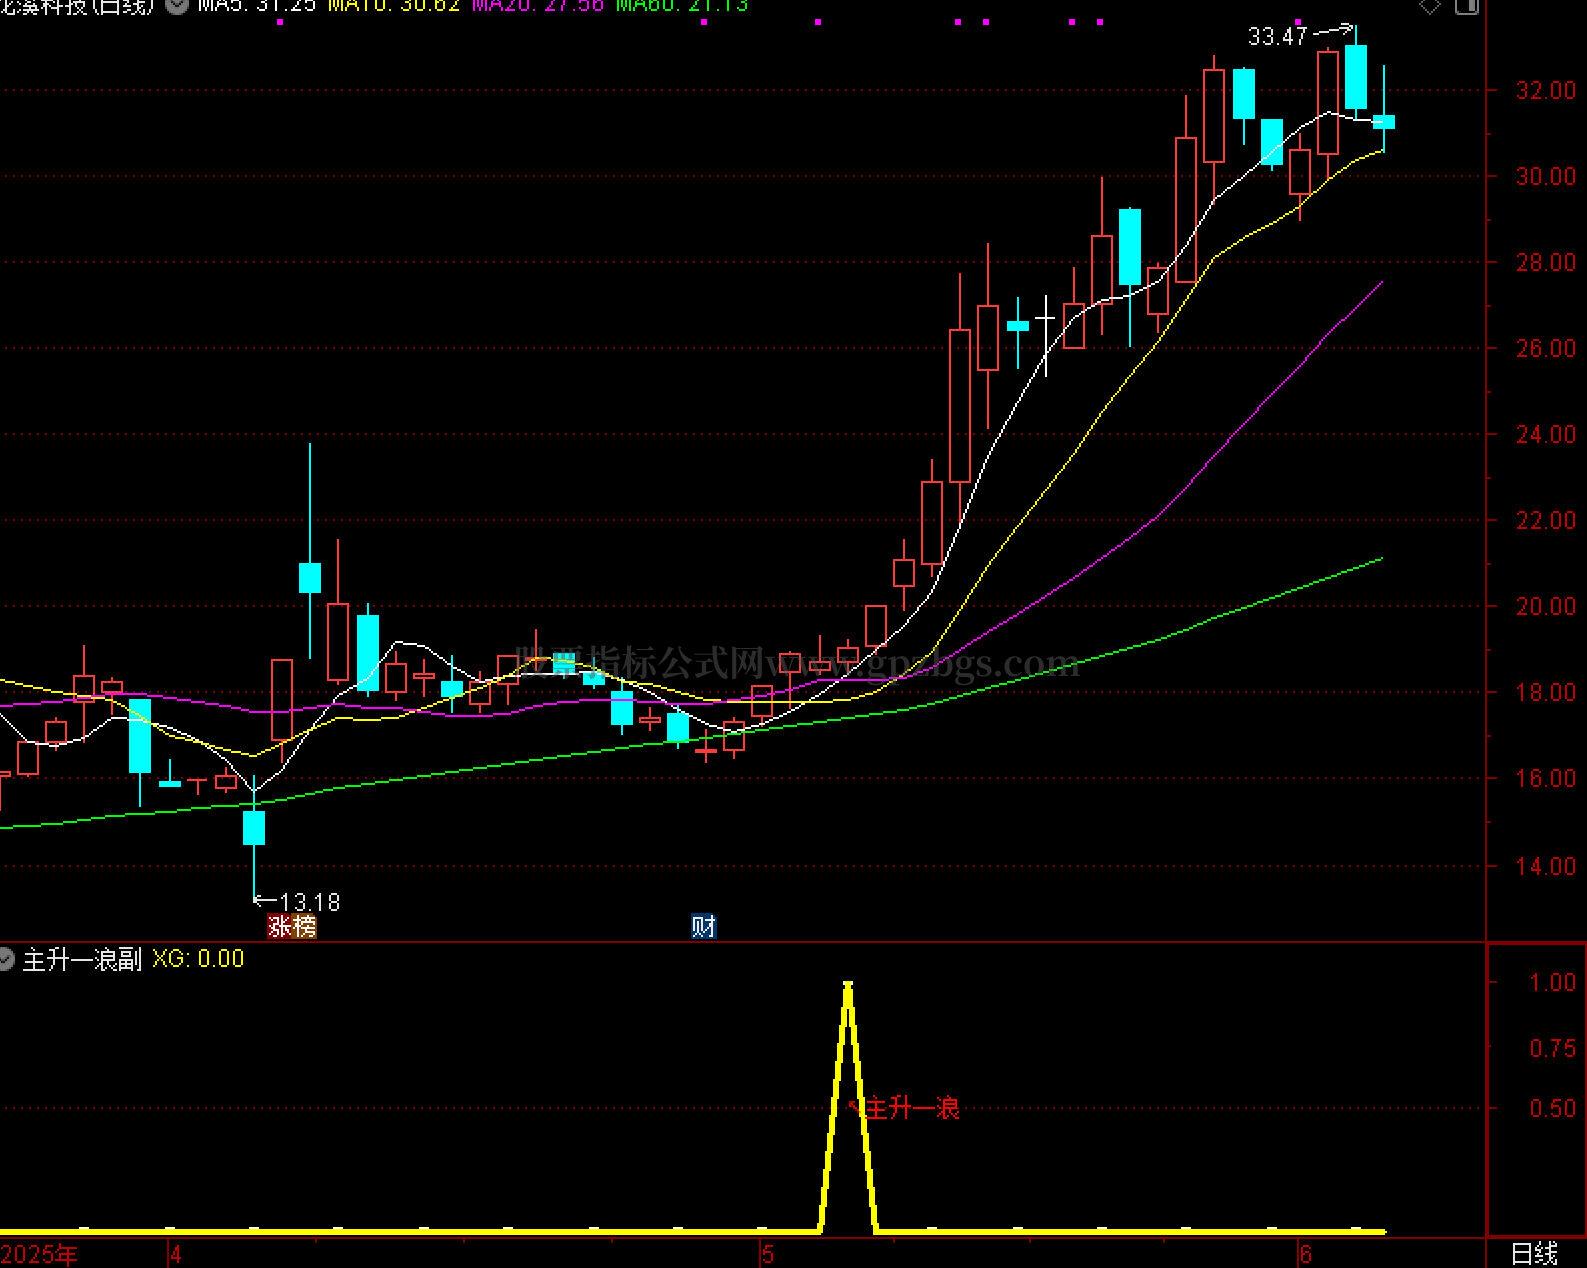The width and height of the screenshot is (1587, 1268).
Task: Click the 2025年 date axis label
Action: [x=40, y=1254]
